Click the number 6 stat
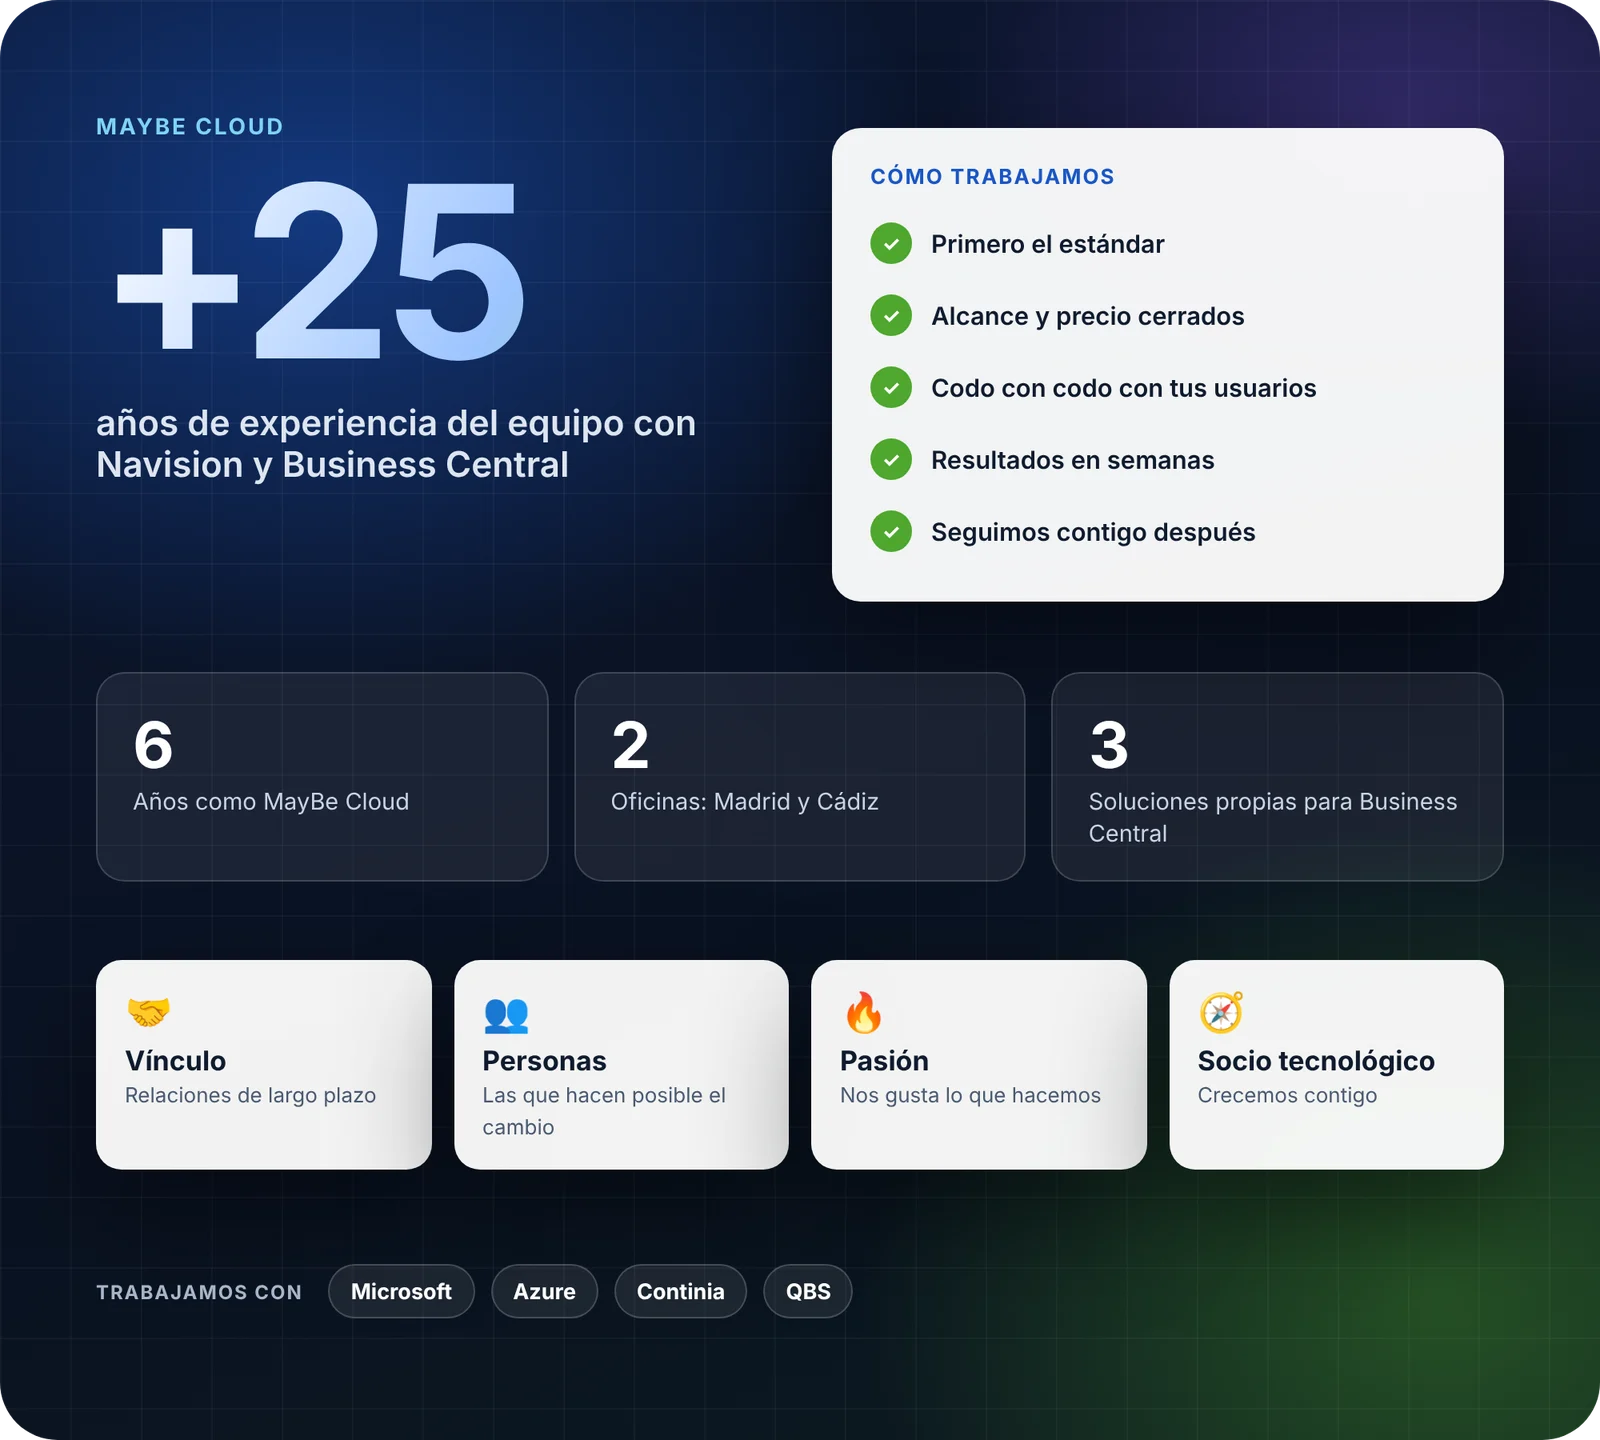1600x1440 pixels. tap(153, 745)
